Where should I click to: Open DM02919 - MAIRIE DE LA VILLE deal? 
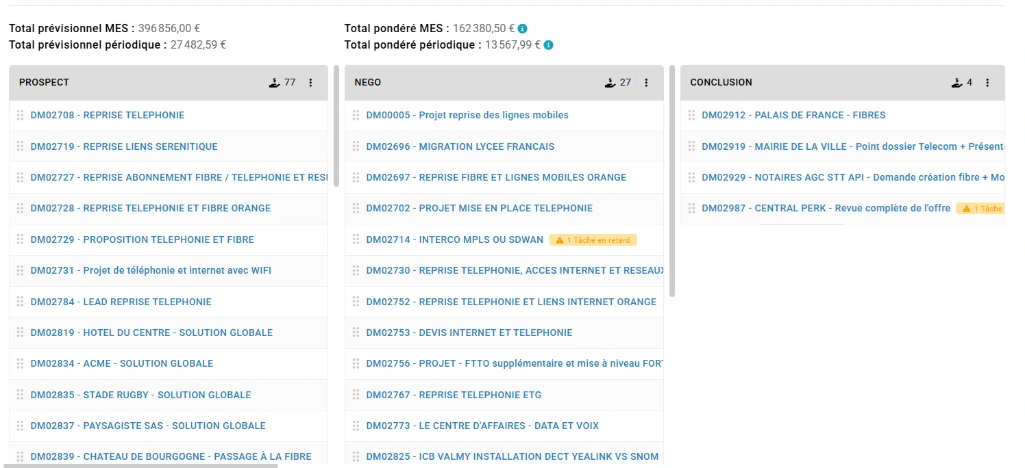[853, 146]
